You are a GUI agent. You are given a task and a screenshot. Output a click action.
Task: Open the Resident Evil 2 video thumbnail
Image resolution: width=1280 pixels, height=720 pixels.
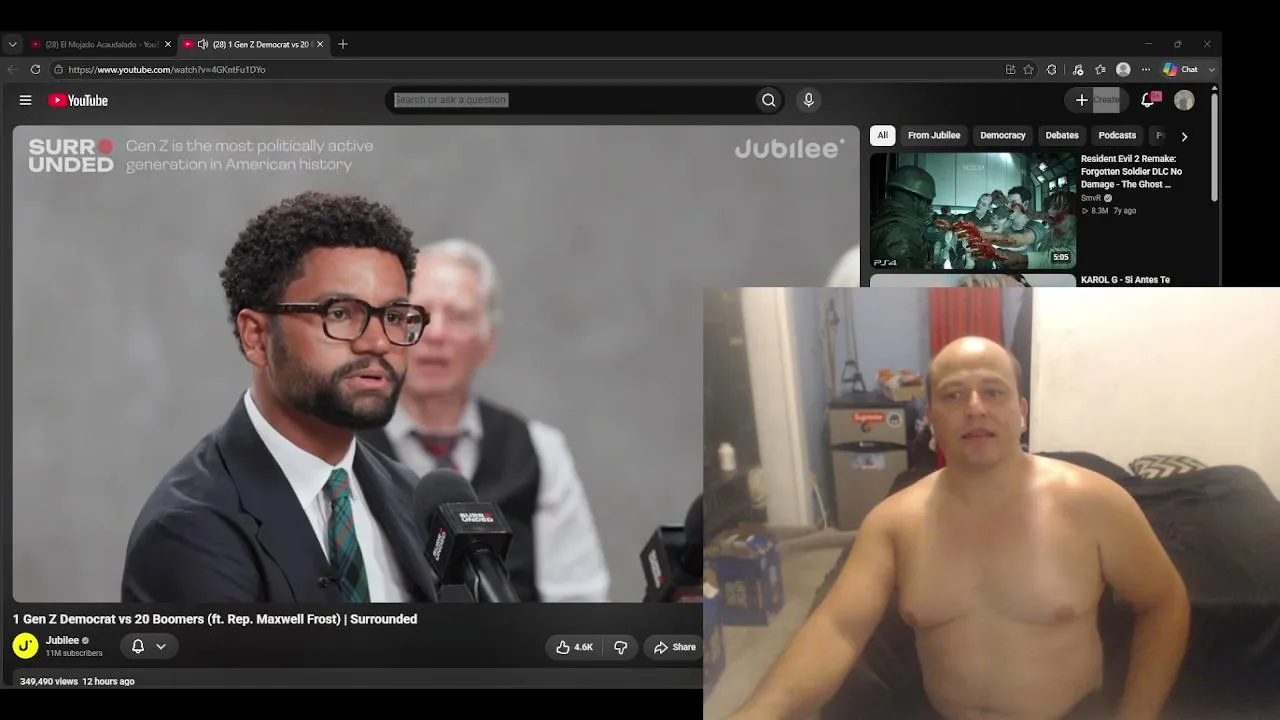(973, 210)
